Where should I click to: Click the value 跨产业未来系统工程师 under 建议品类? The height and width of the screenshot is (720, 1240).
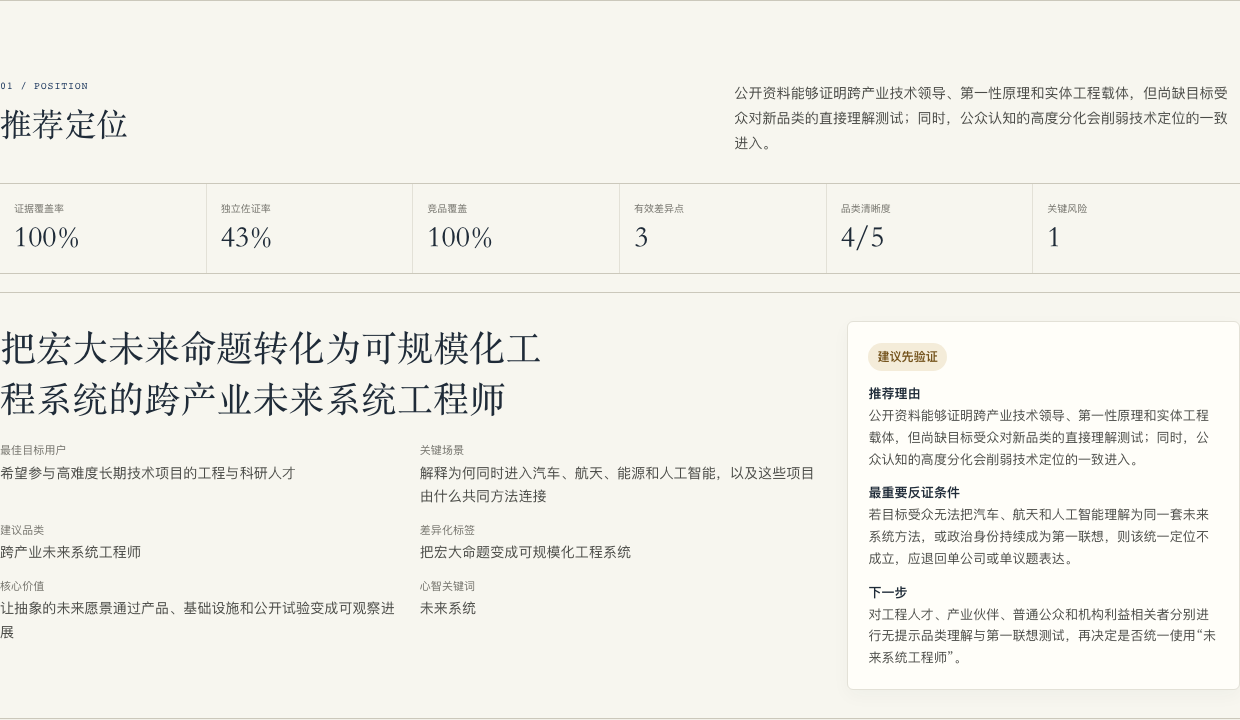point(70,552)
